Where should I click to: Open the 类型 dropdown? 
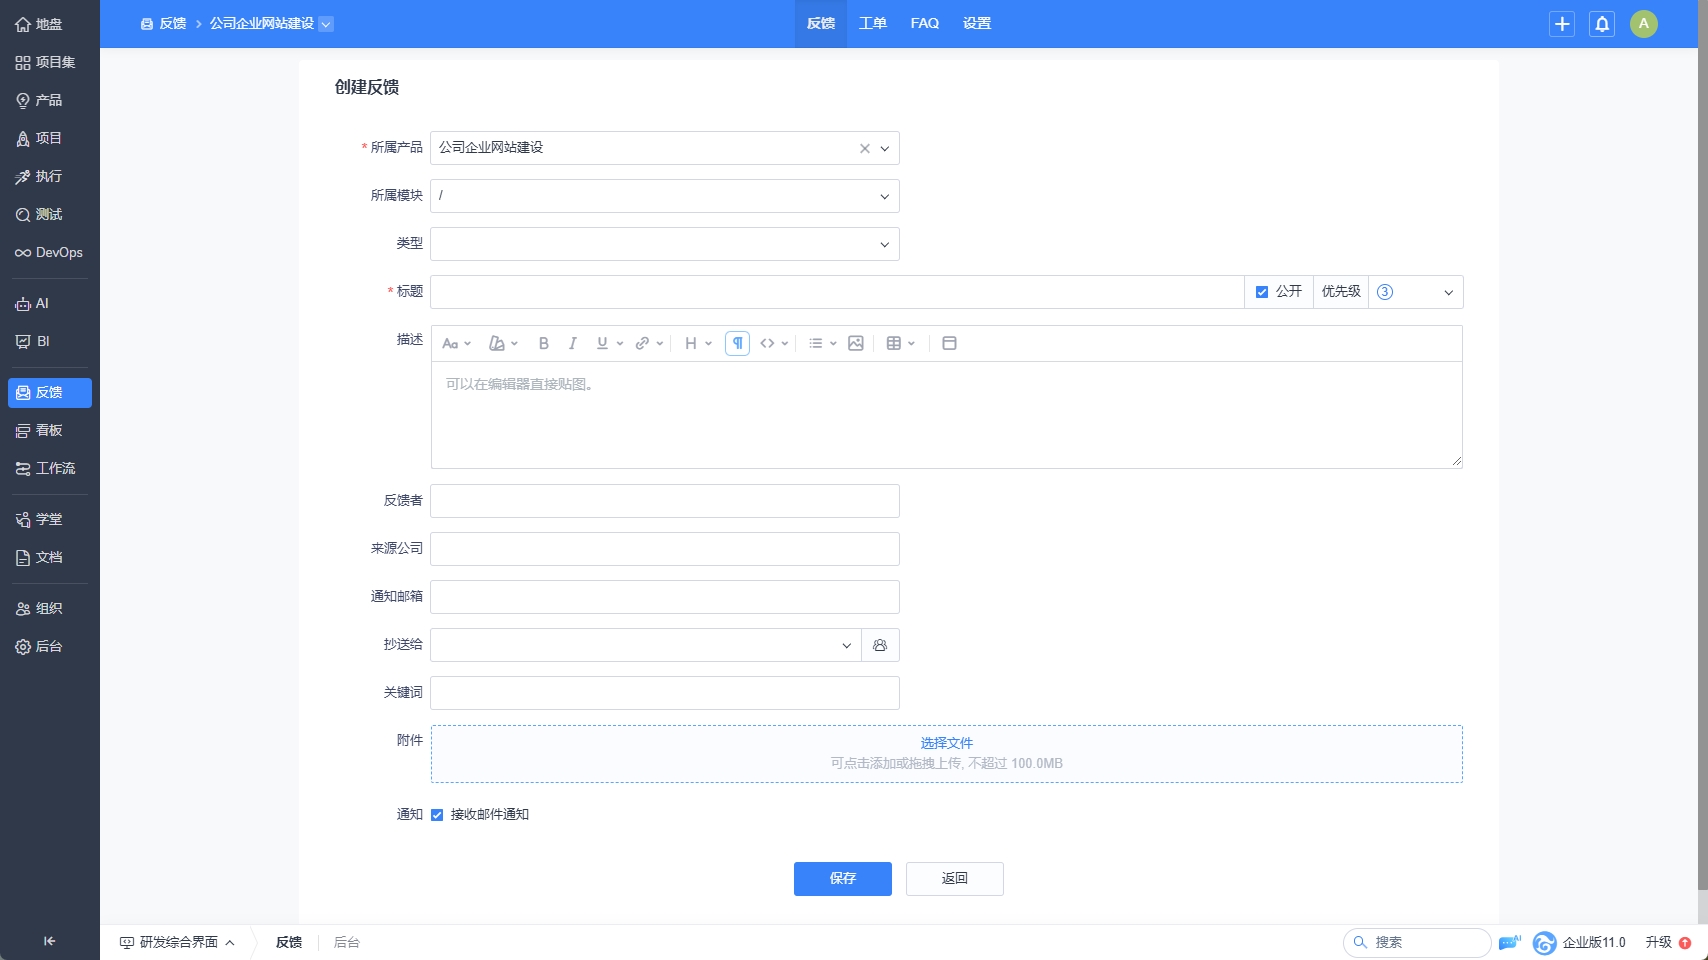tap(665, 244)
